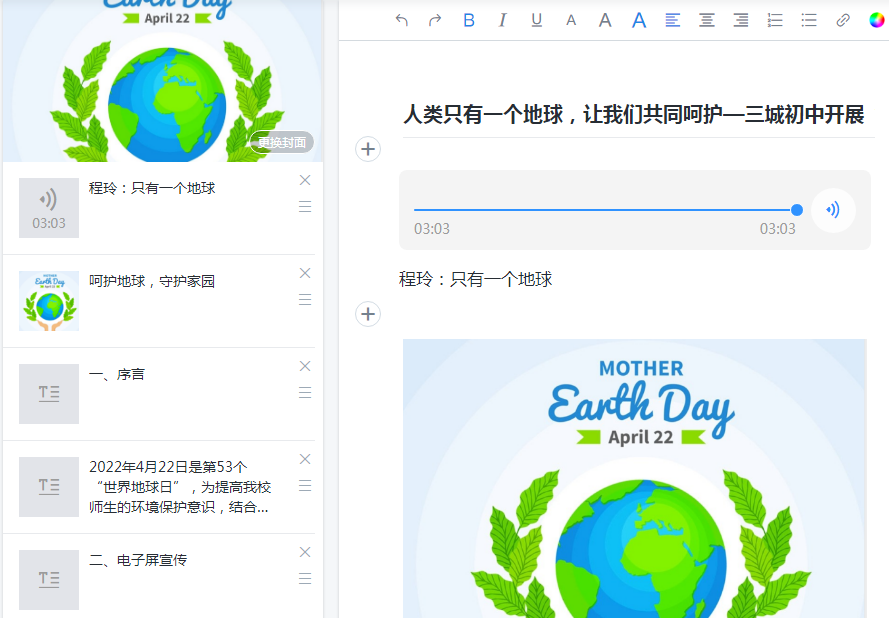Insert a numbered list
889x618 pixels.
pos(775,20)
